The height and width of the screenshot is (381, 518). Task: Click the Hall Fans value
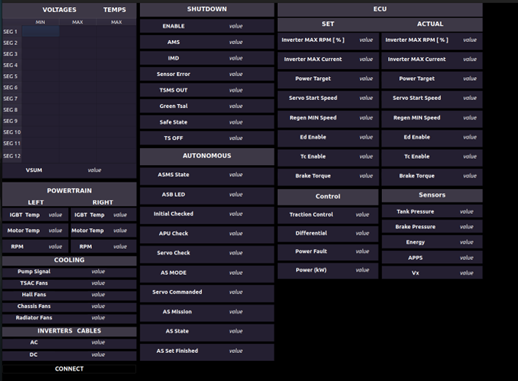(x=98, y=295)
